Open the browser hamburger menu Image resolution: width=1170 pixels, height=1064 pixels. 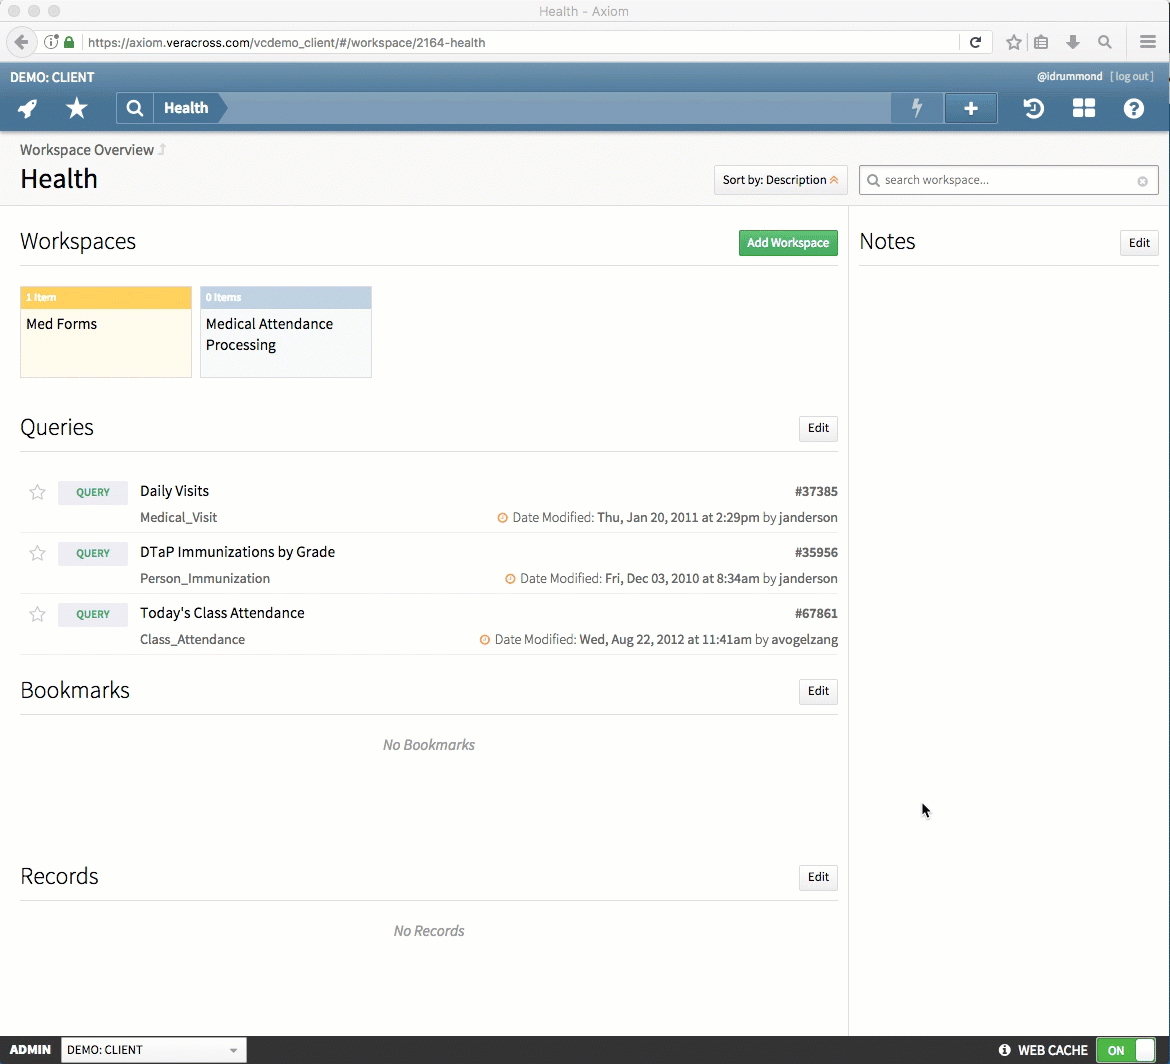click(1147, 42)
